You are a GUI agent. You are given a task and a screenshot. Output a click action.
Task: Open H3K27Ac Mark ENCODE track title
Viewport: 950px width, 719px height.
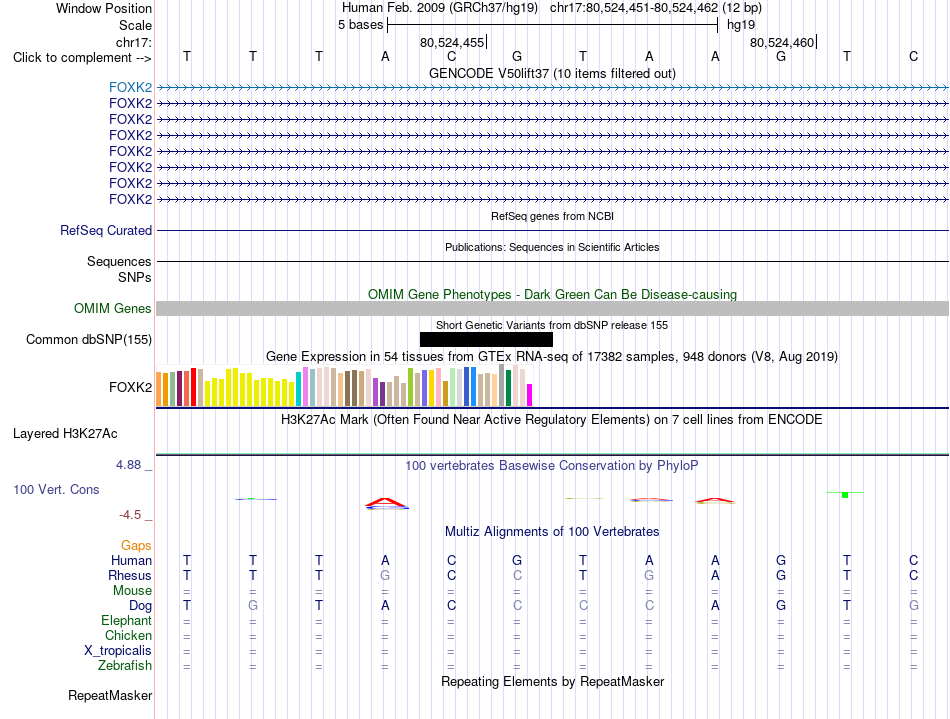tap(552, 419)
